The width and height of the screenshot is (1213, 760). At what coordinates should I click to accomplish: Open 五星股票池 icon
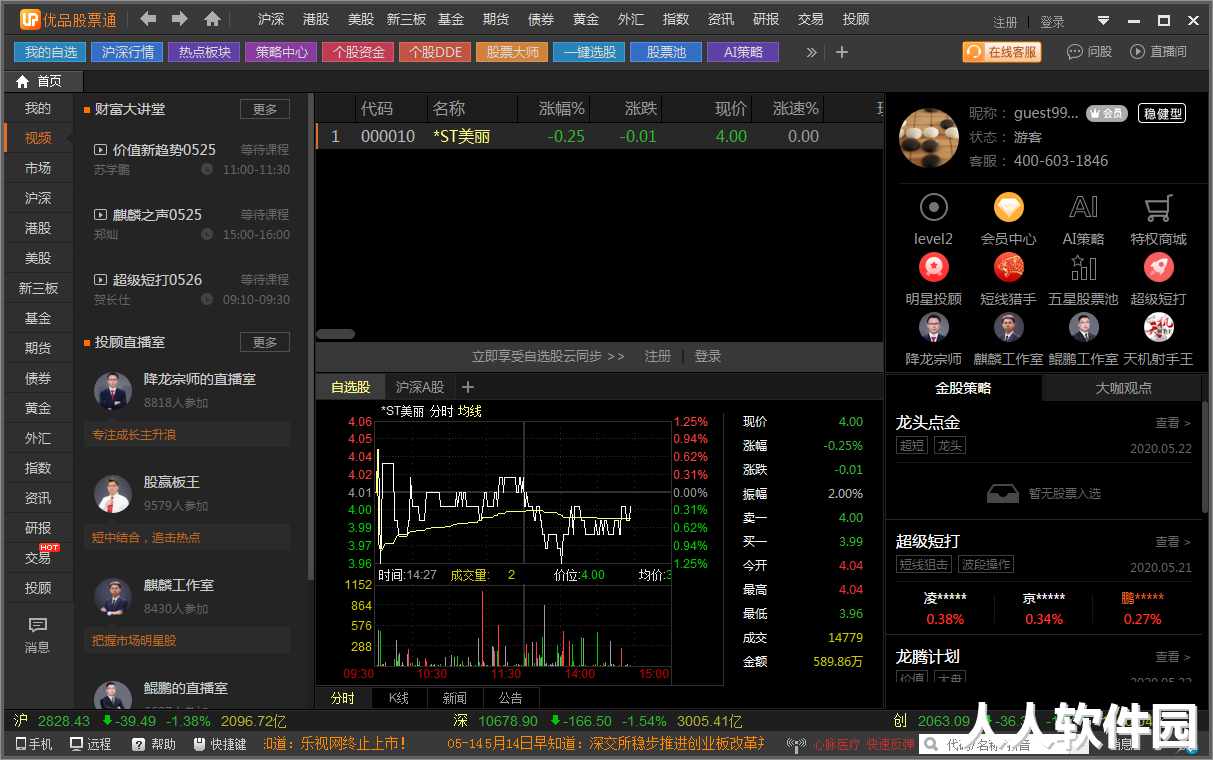(x=1084, y=267)
